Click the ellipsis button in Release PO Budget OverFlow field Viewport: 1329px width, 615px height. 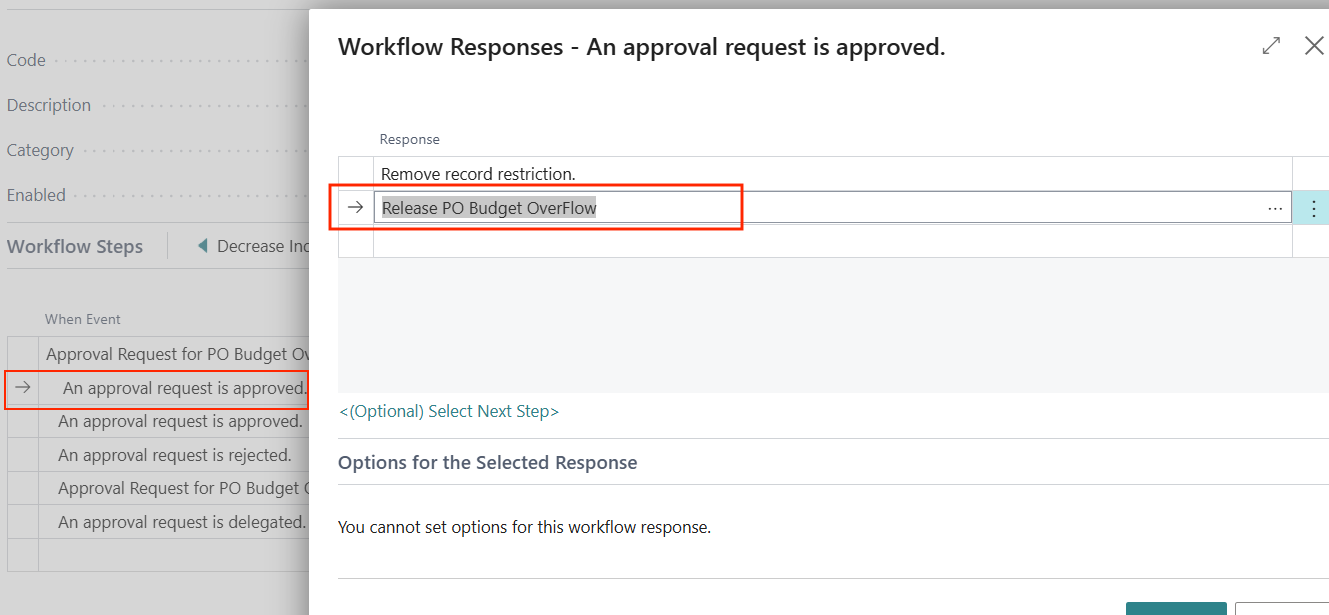click(1274, 208)
